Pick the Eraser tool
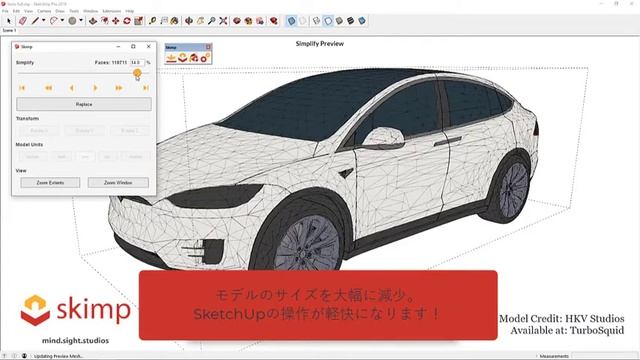The height and width of the screenshot is (360, 640). pyautogui.click(x=23, y=21)
